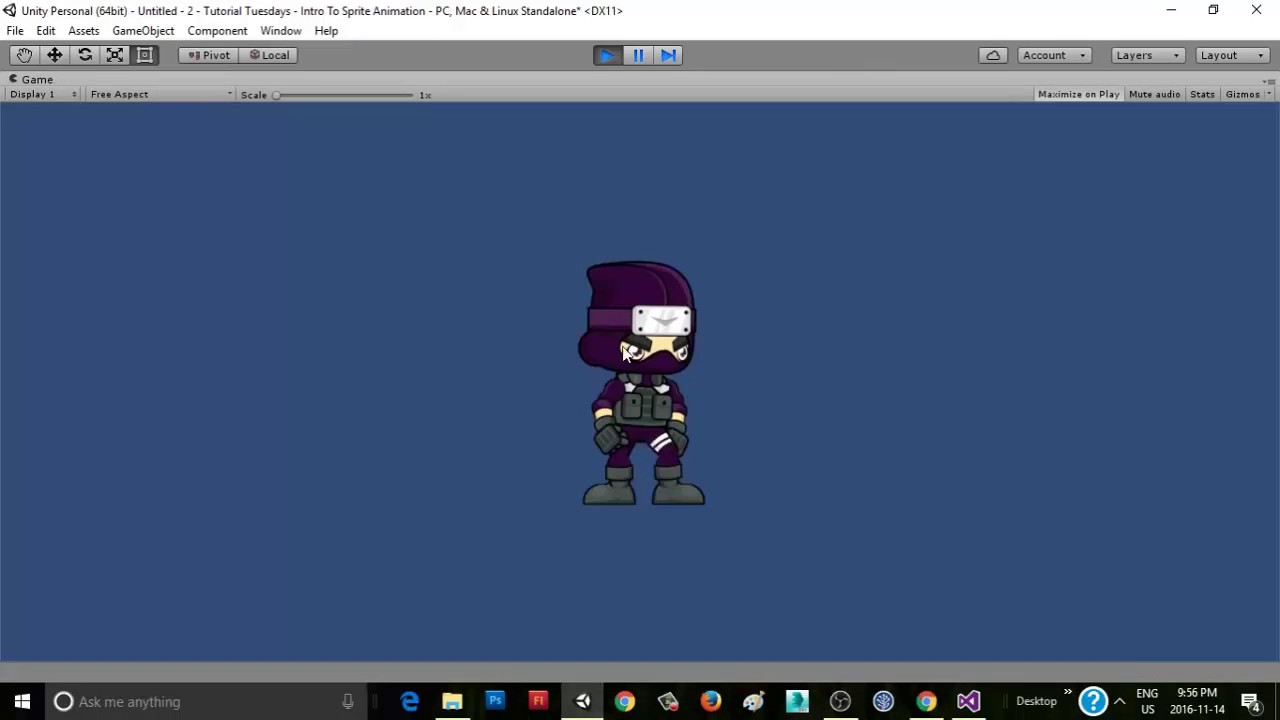This screenshot has height=720, width=1280.
Task: Open the Layout dropdown
Action: 1232,55
